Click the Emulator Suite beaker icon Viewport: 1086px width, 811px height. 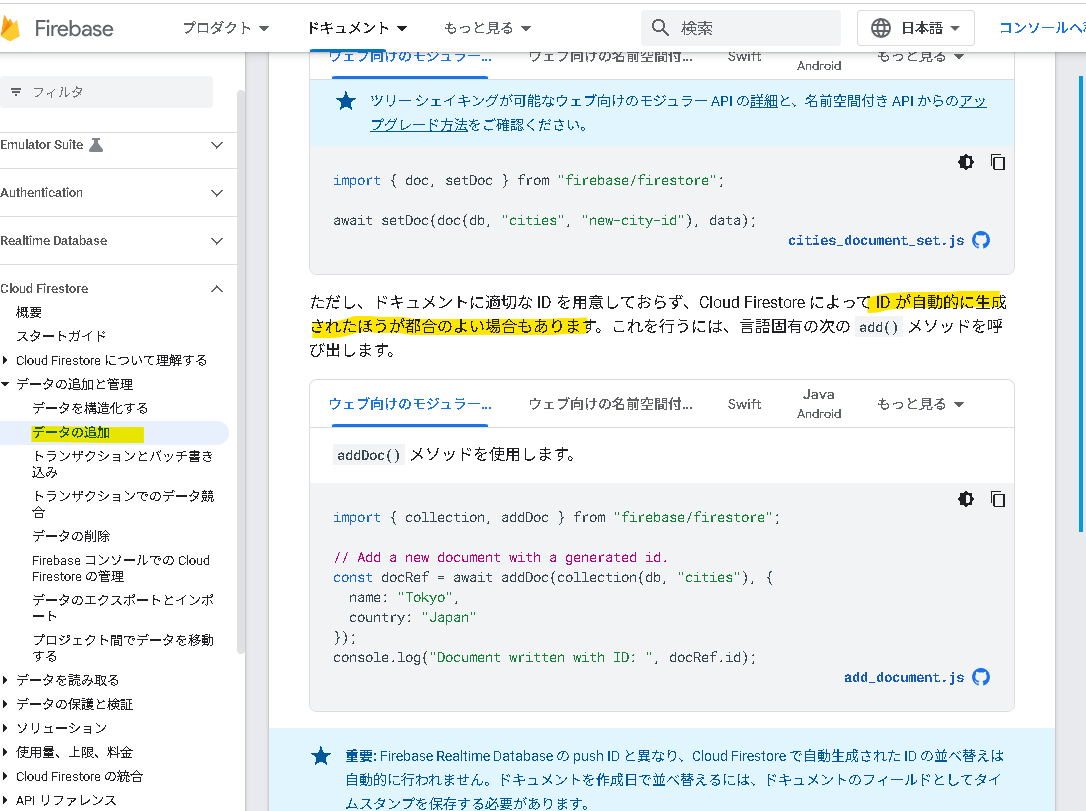96,145
